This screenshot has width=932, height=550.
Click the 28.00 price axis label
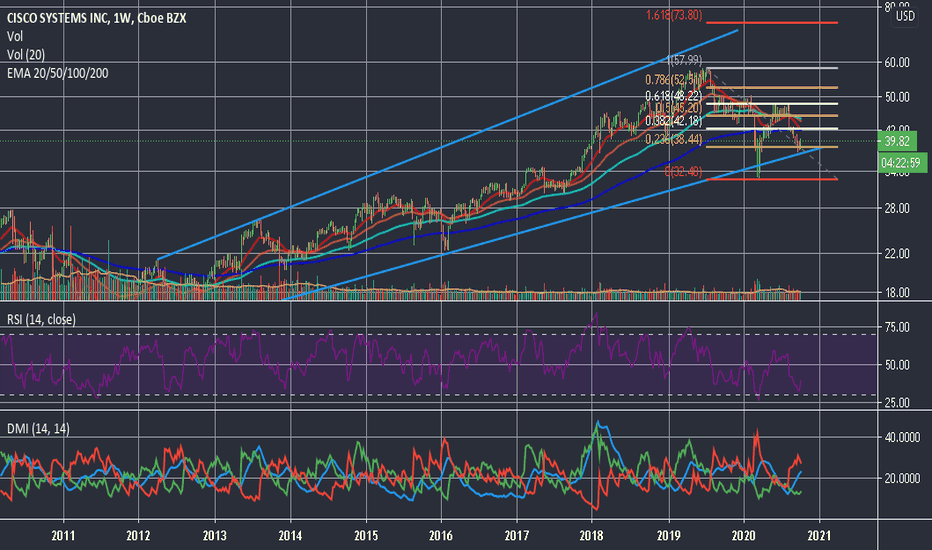[x=897, y=208]
